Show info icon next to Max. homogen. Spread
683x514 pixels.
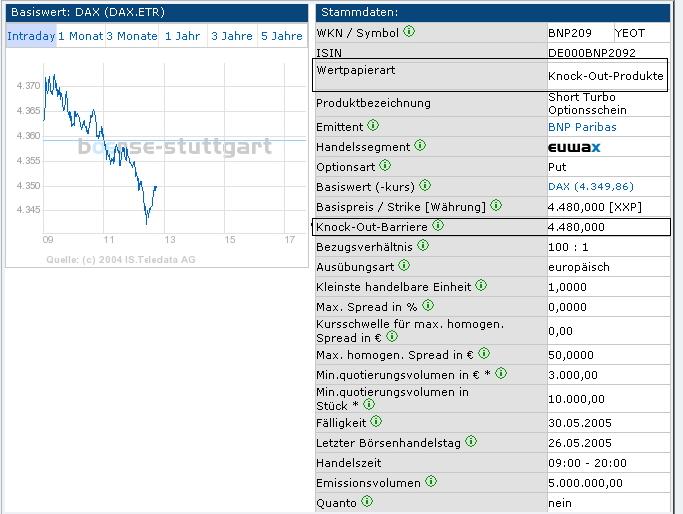point(484,354)
